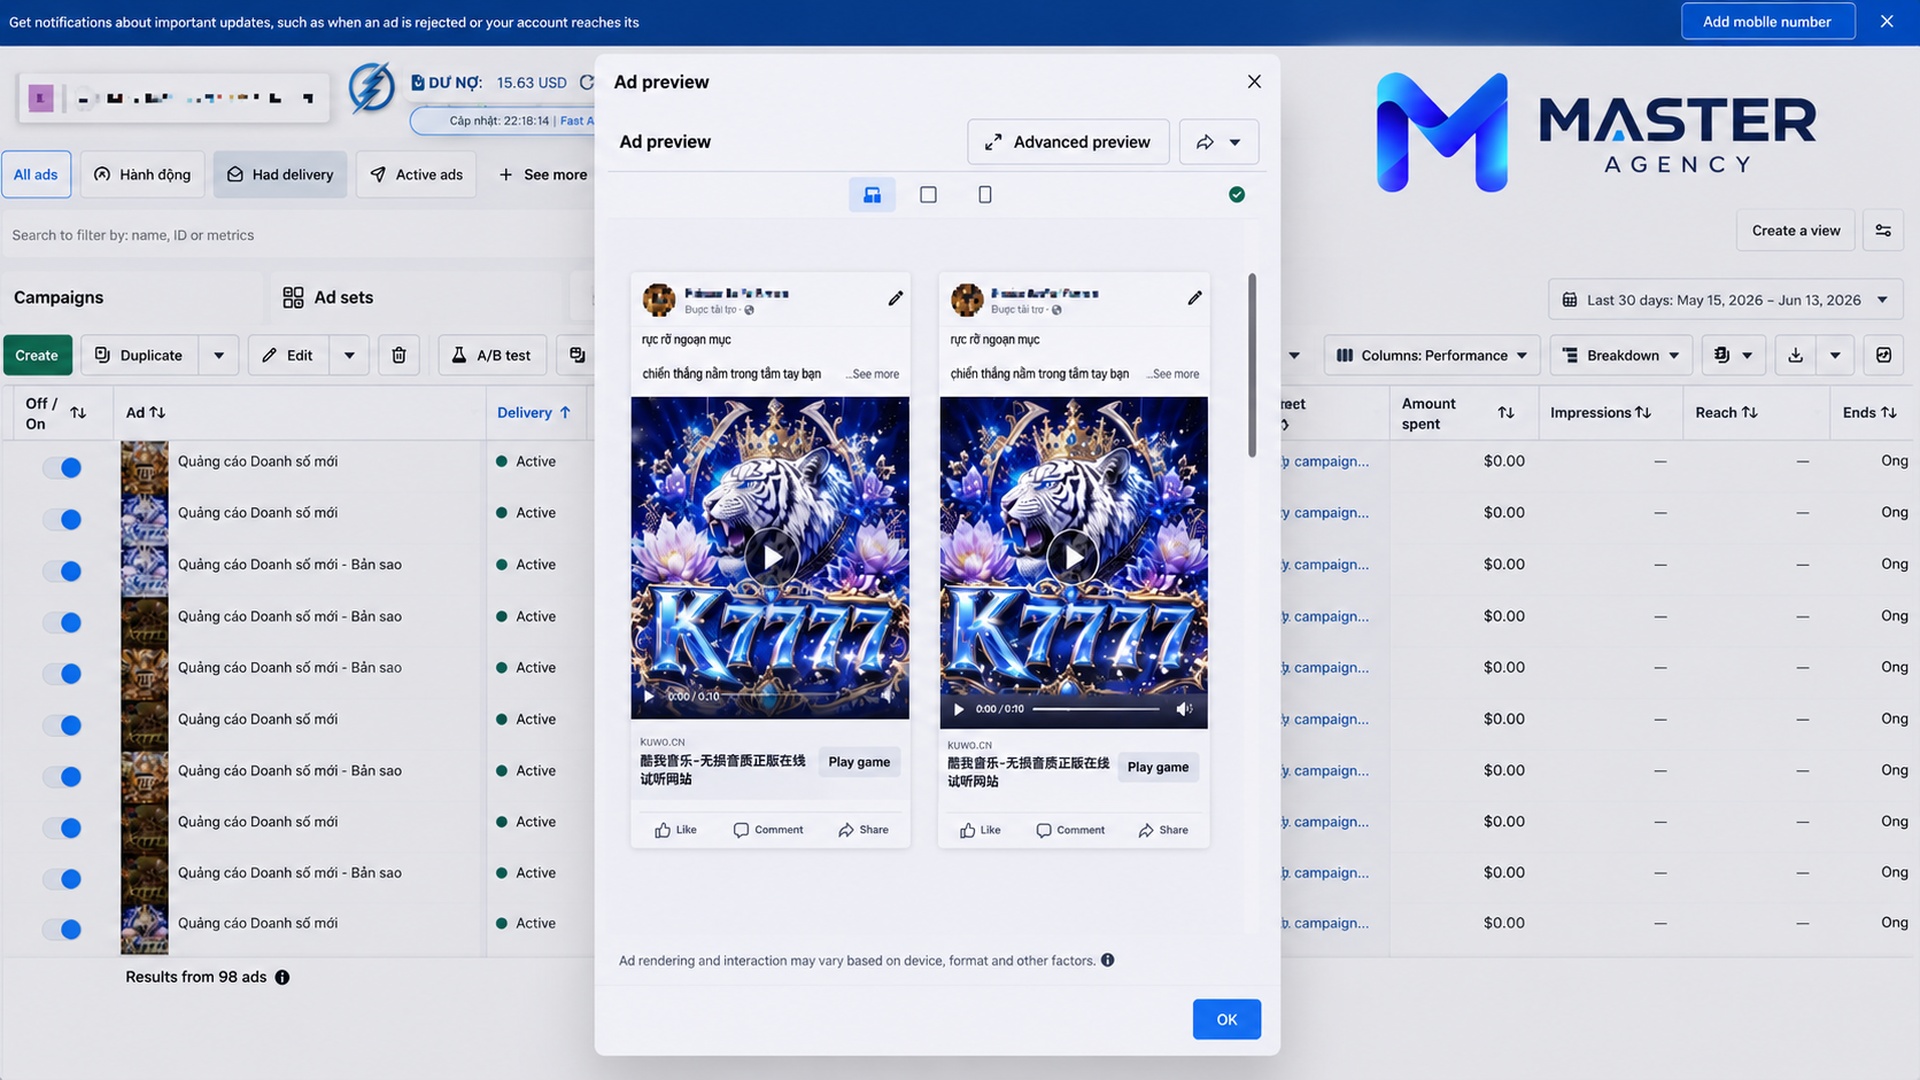Sort by the Delivery column
1920x1080 pixels.
(534, 412)
